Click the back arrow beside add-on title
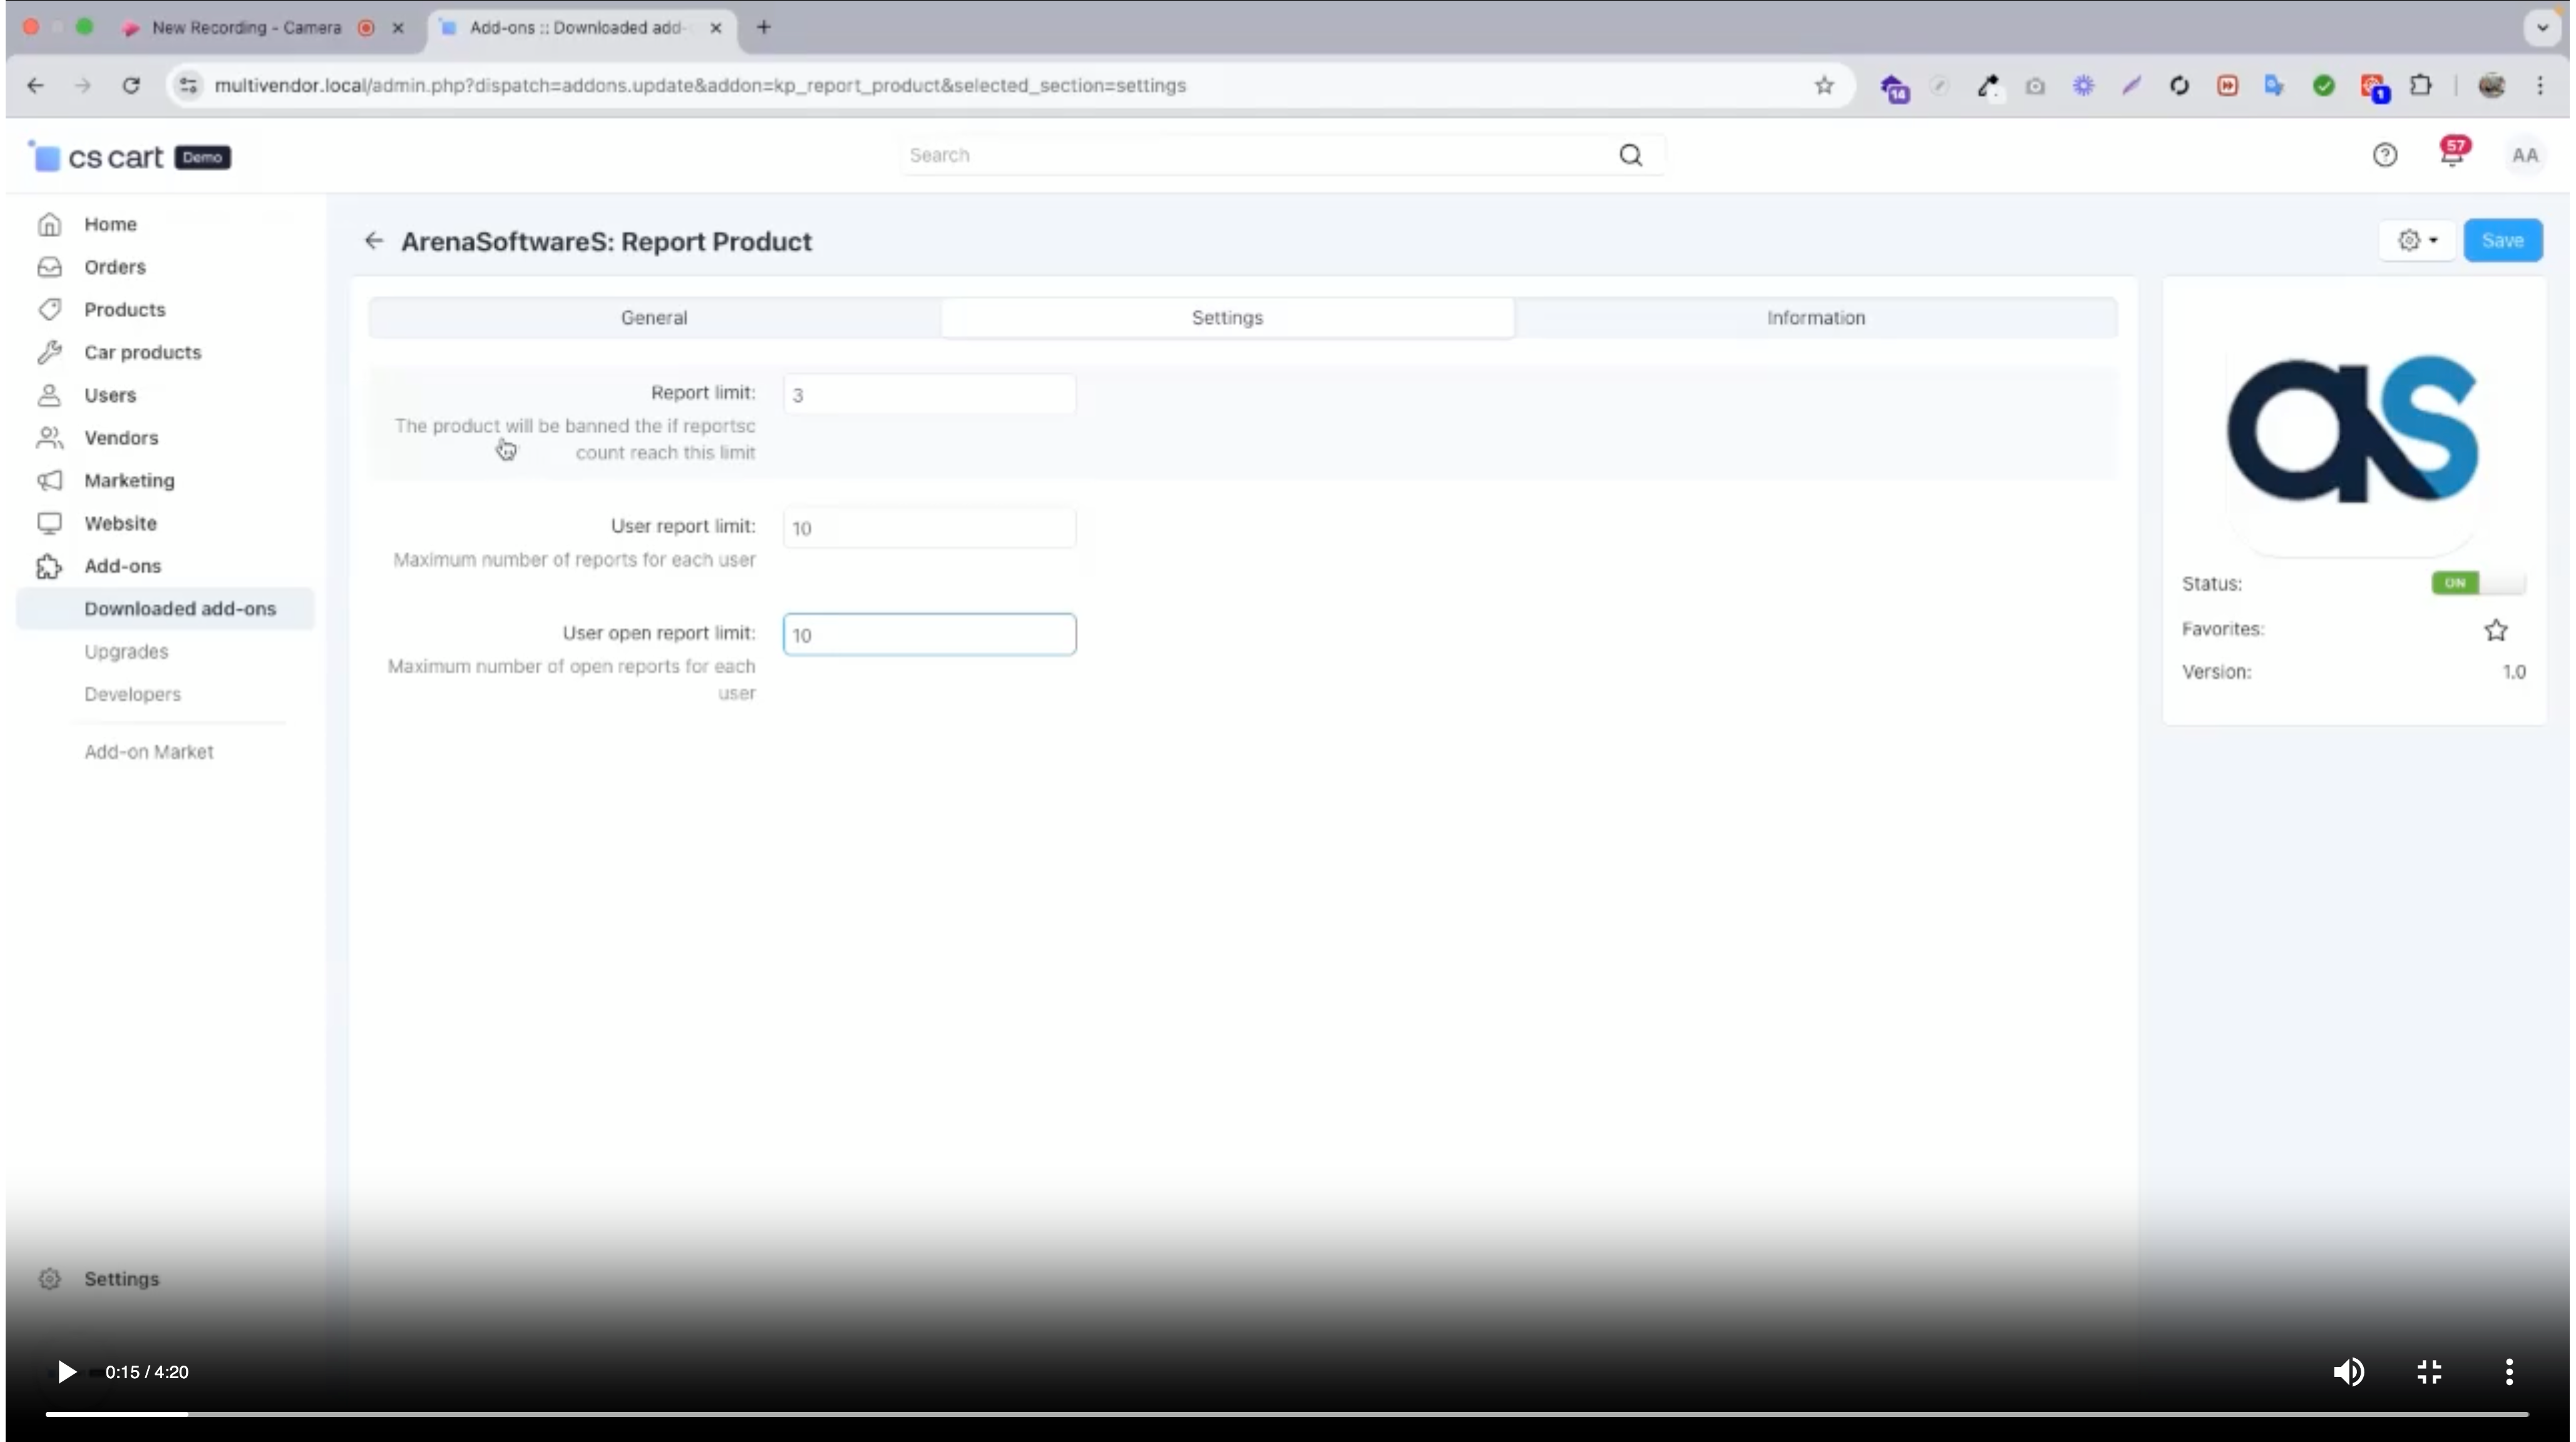The height and width of the screenshot is (1442, 2576). (373, 241)
